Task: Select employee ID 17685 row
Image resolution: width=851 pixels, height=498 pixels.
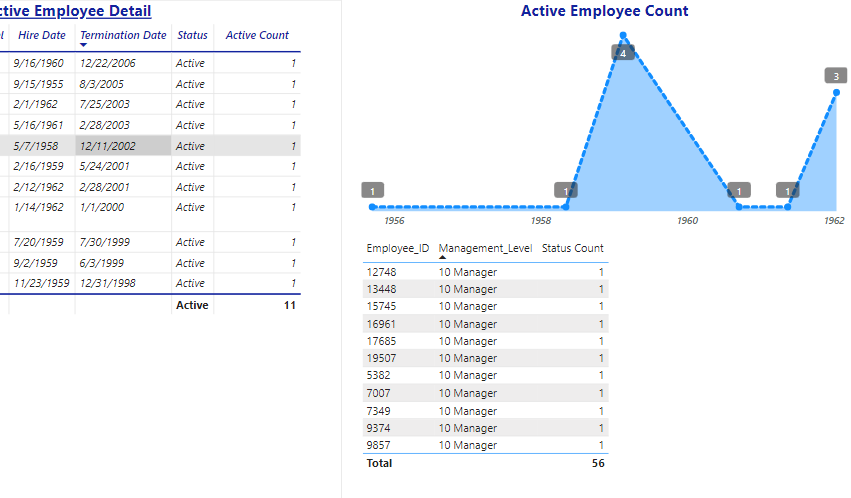Action: 486,341
